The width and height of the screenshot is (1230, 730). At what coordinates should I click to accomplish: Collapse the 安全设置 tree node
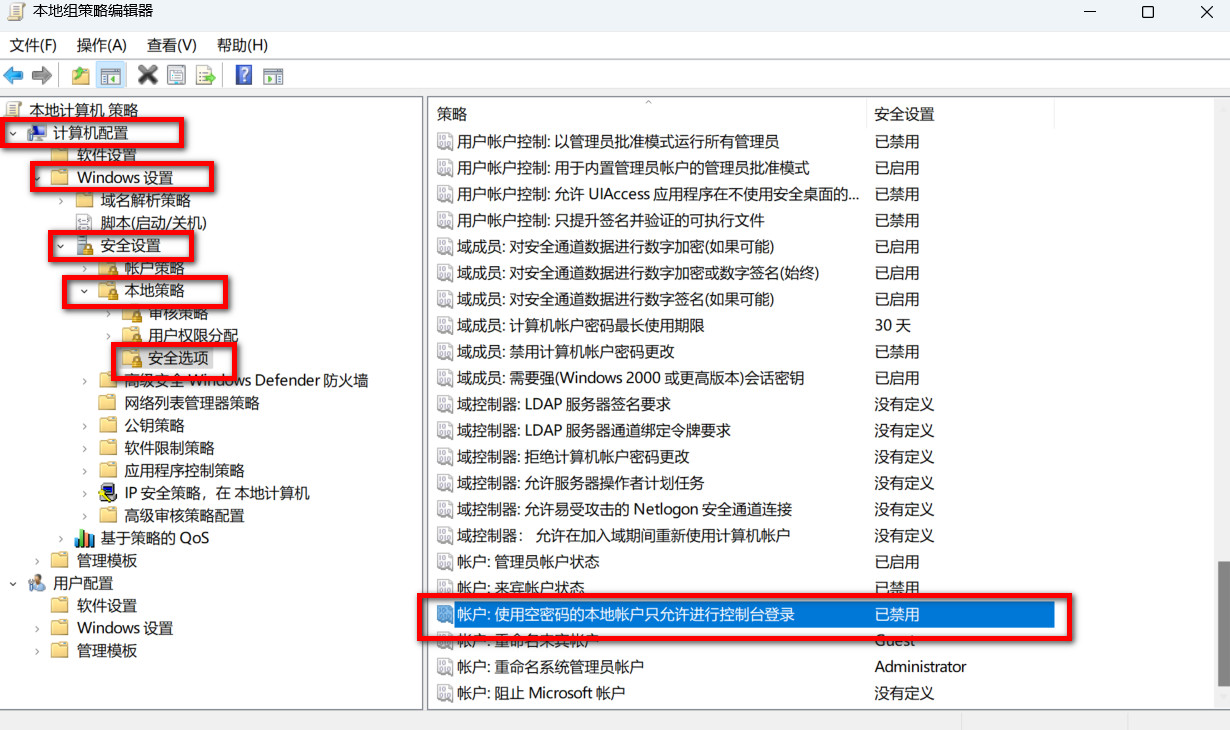pos(61,246)
